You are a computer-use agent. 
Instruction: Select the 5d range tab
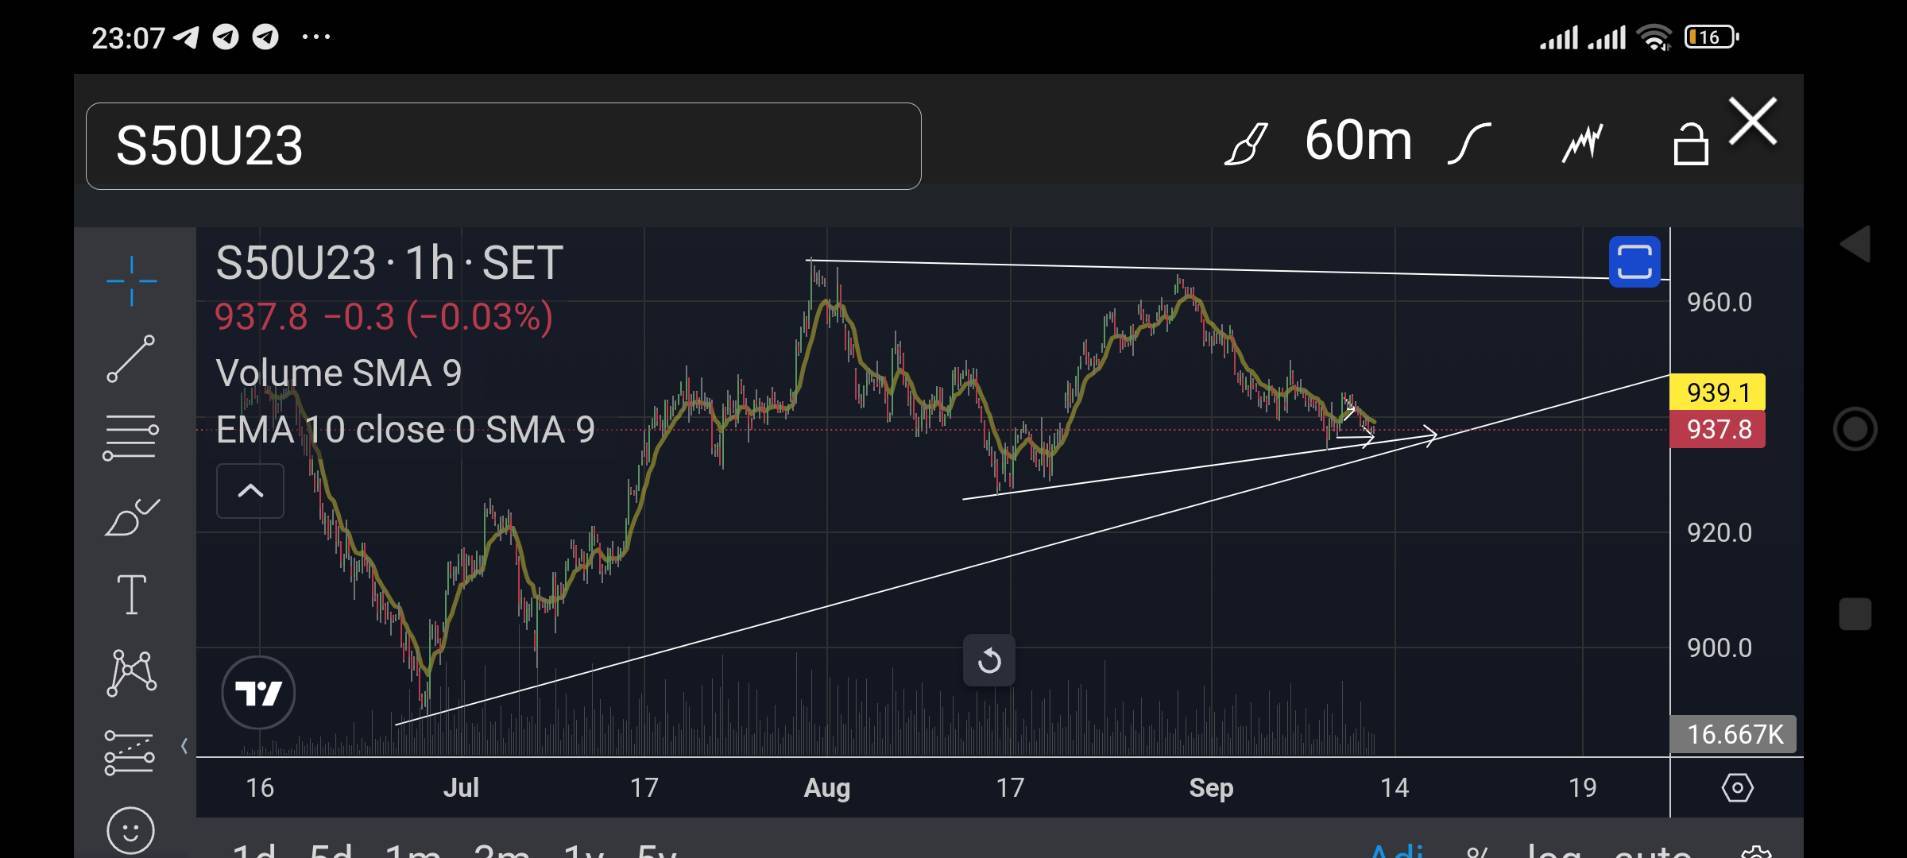331,851
